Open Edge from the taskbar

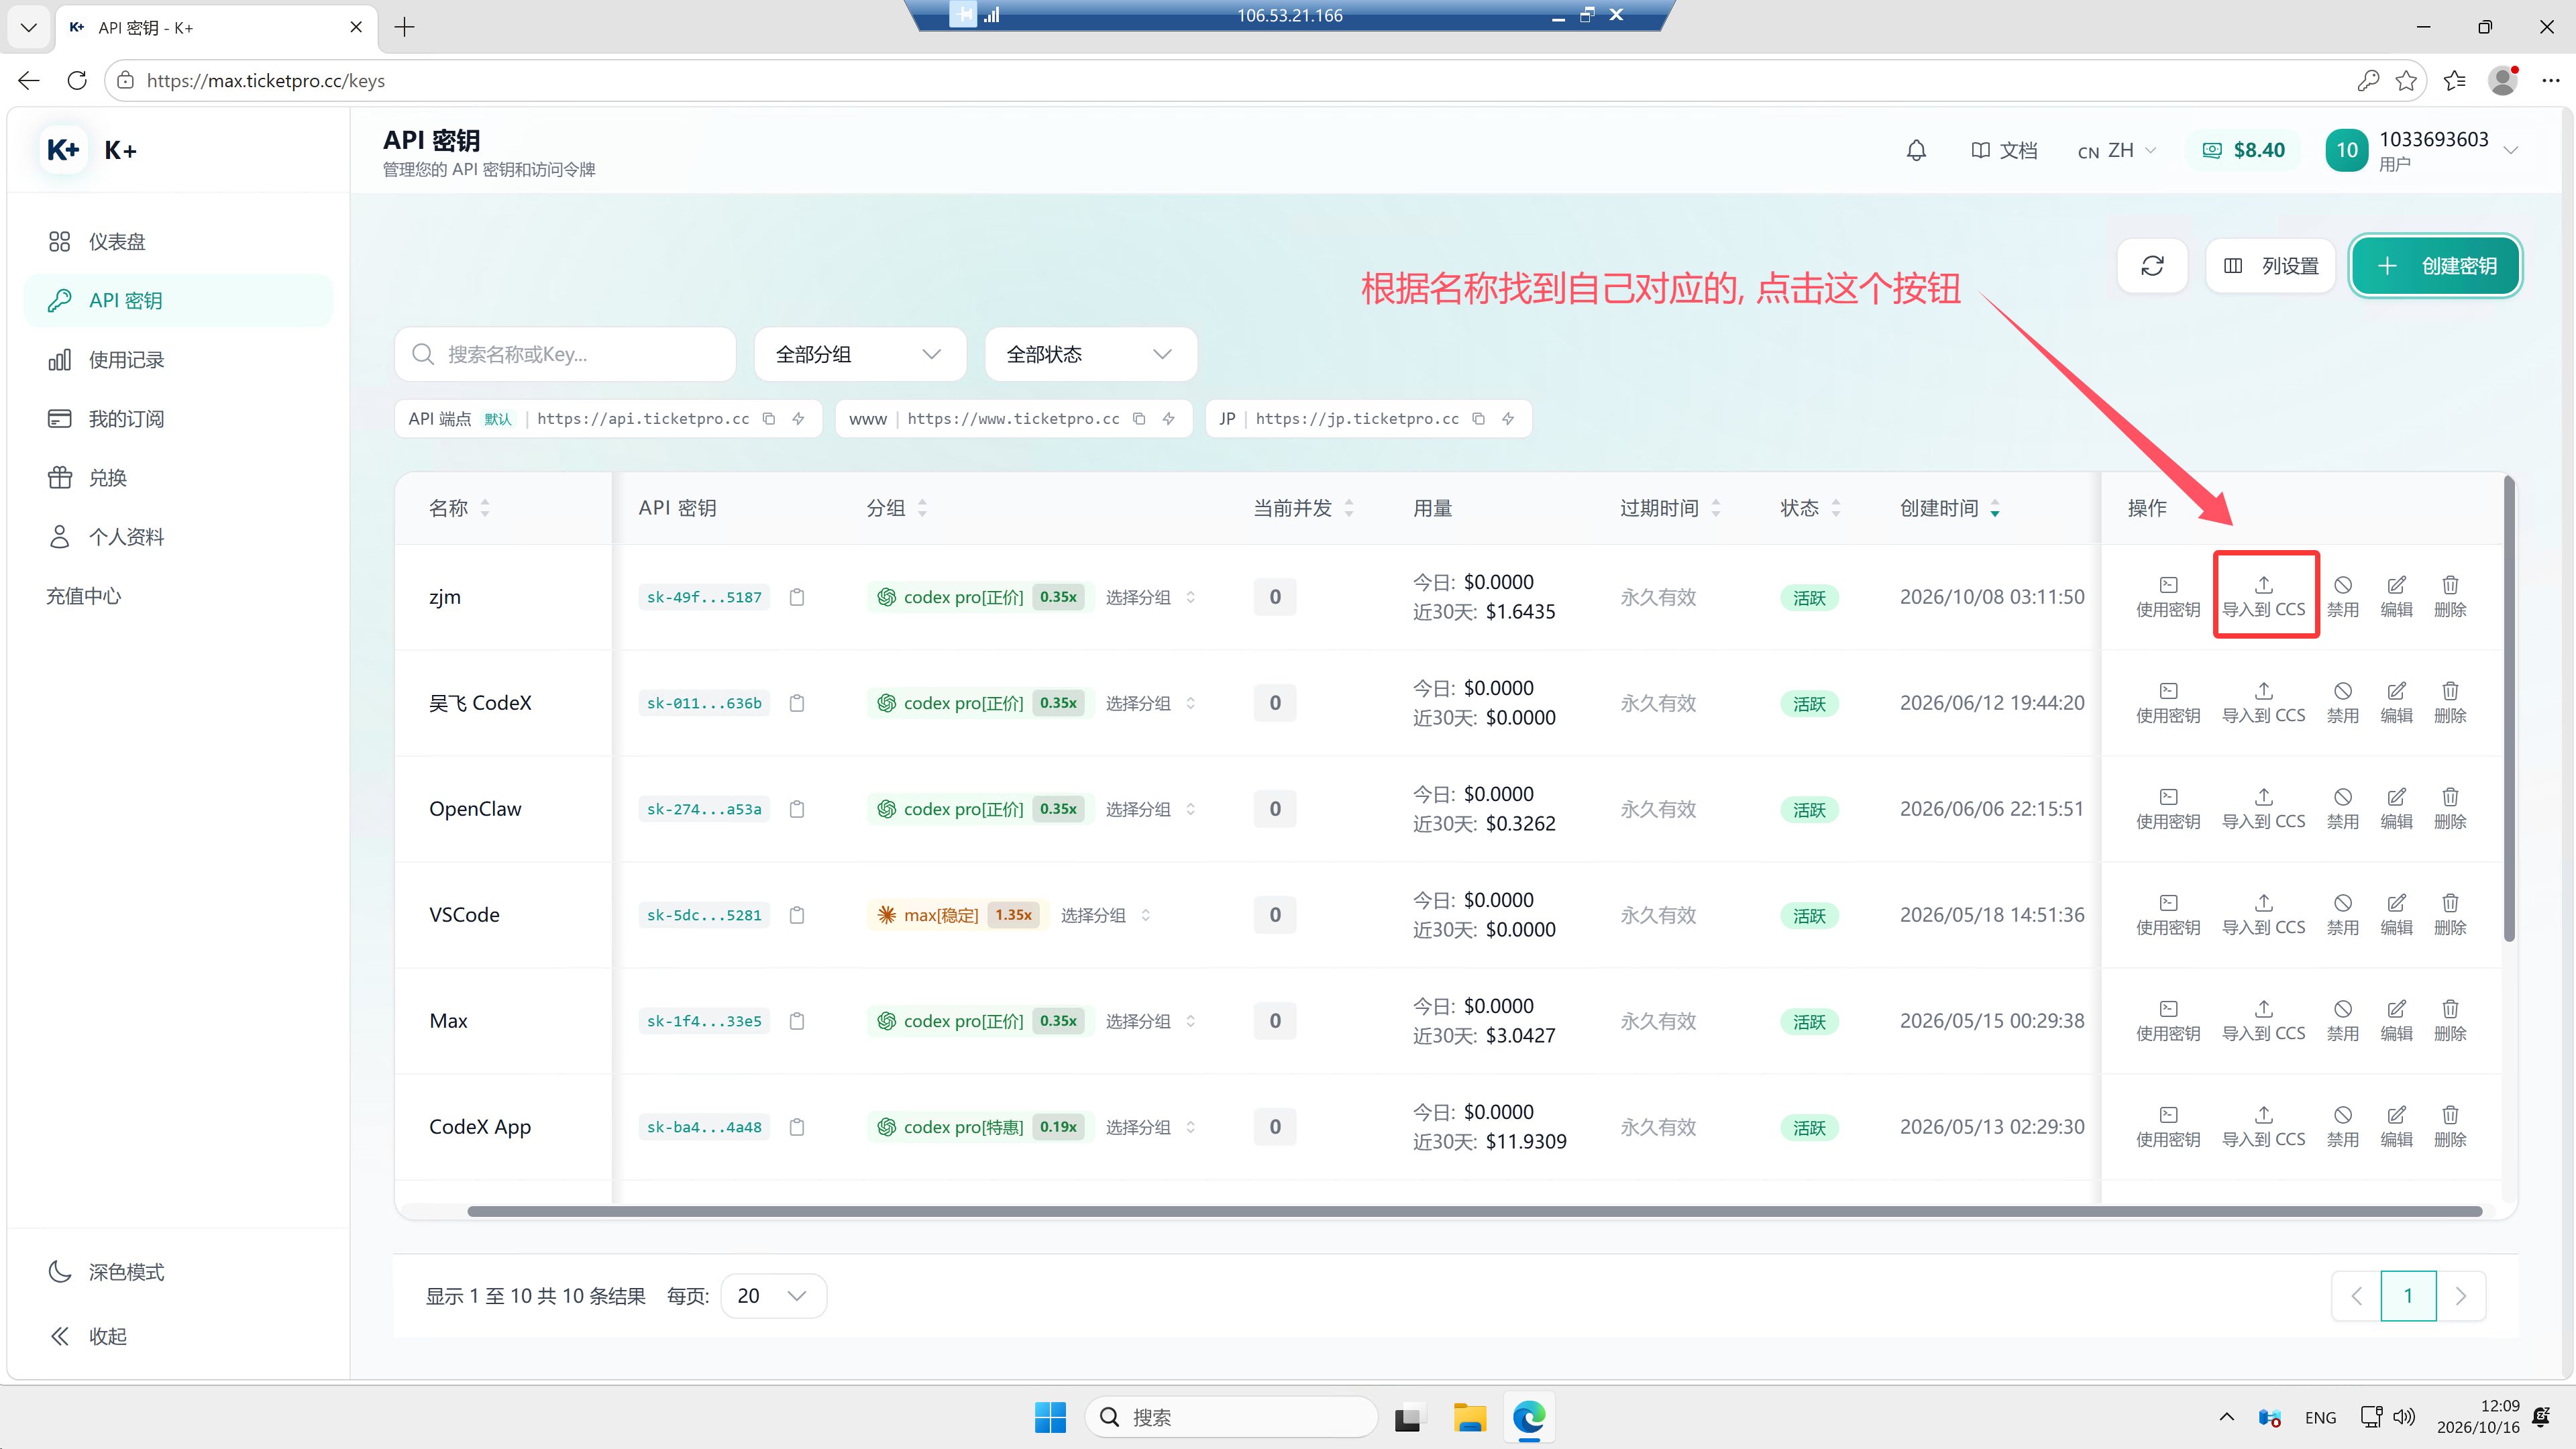click(x=1529, y=1417)
